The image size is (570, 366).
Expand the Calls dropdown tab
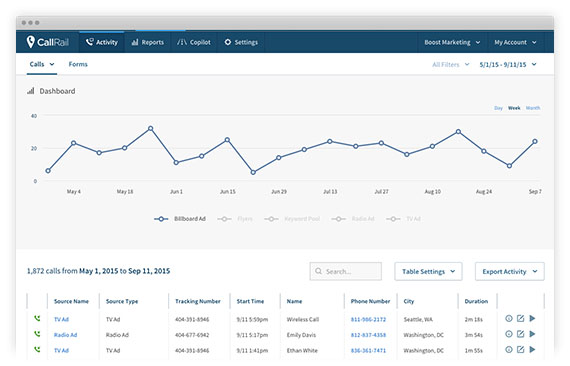click(42, 64)
